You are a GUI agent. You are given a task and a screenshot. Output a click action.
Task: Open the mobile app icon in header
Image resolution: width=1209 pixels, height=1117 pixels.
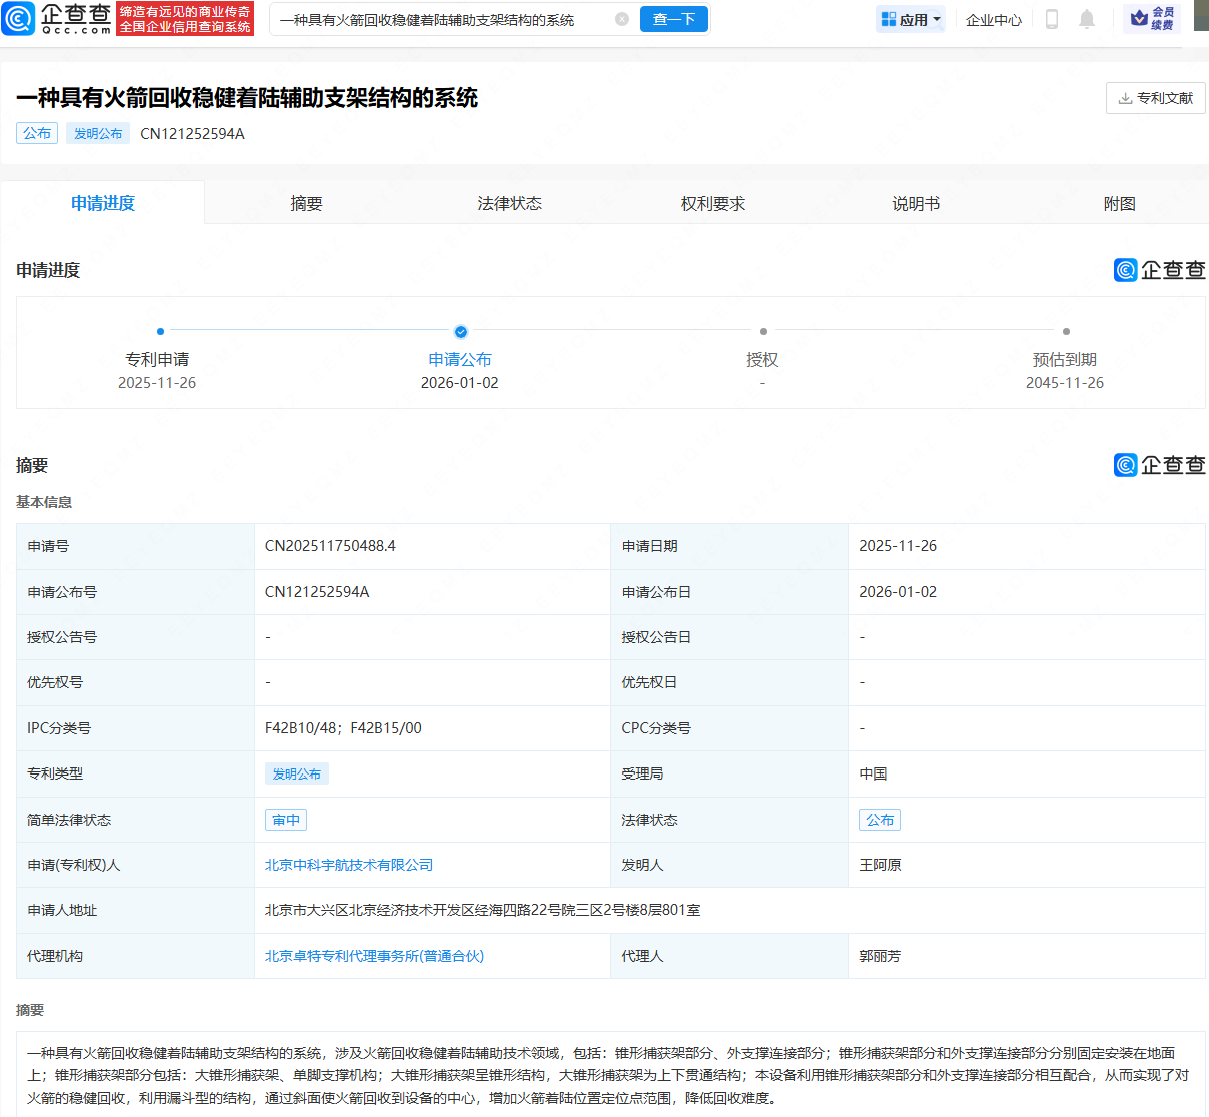coord(1051,18)
